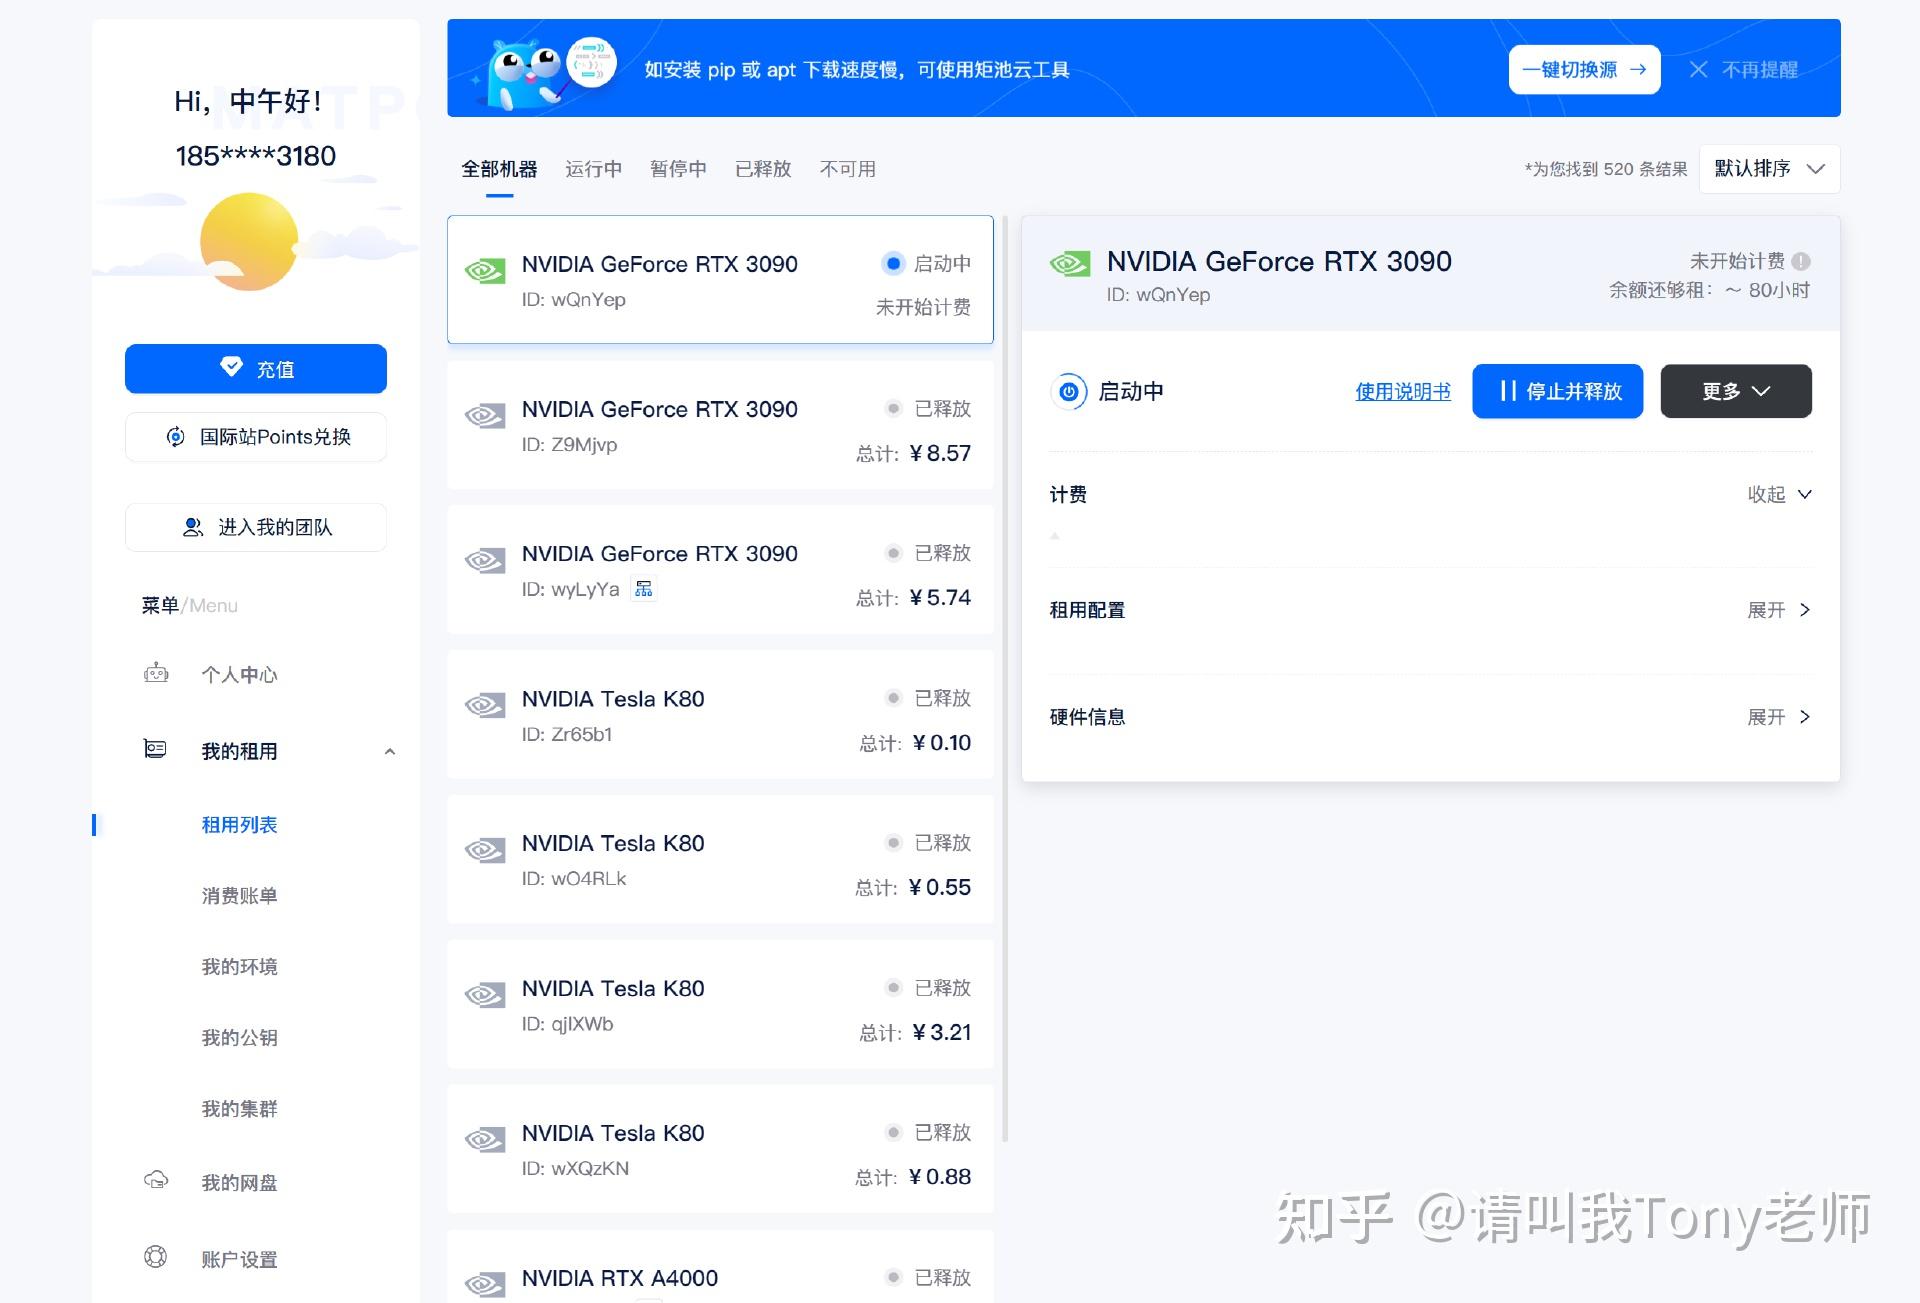Expand the 硬件信息 section
Image resolution: width=1920 pixels, height=1303 pixels.
1779,717
